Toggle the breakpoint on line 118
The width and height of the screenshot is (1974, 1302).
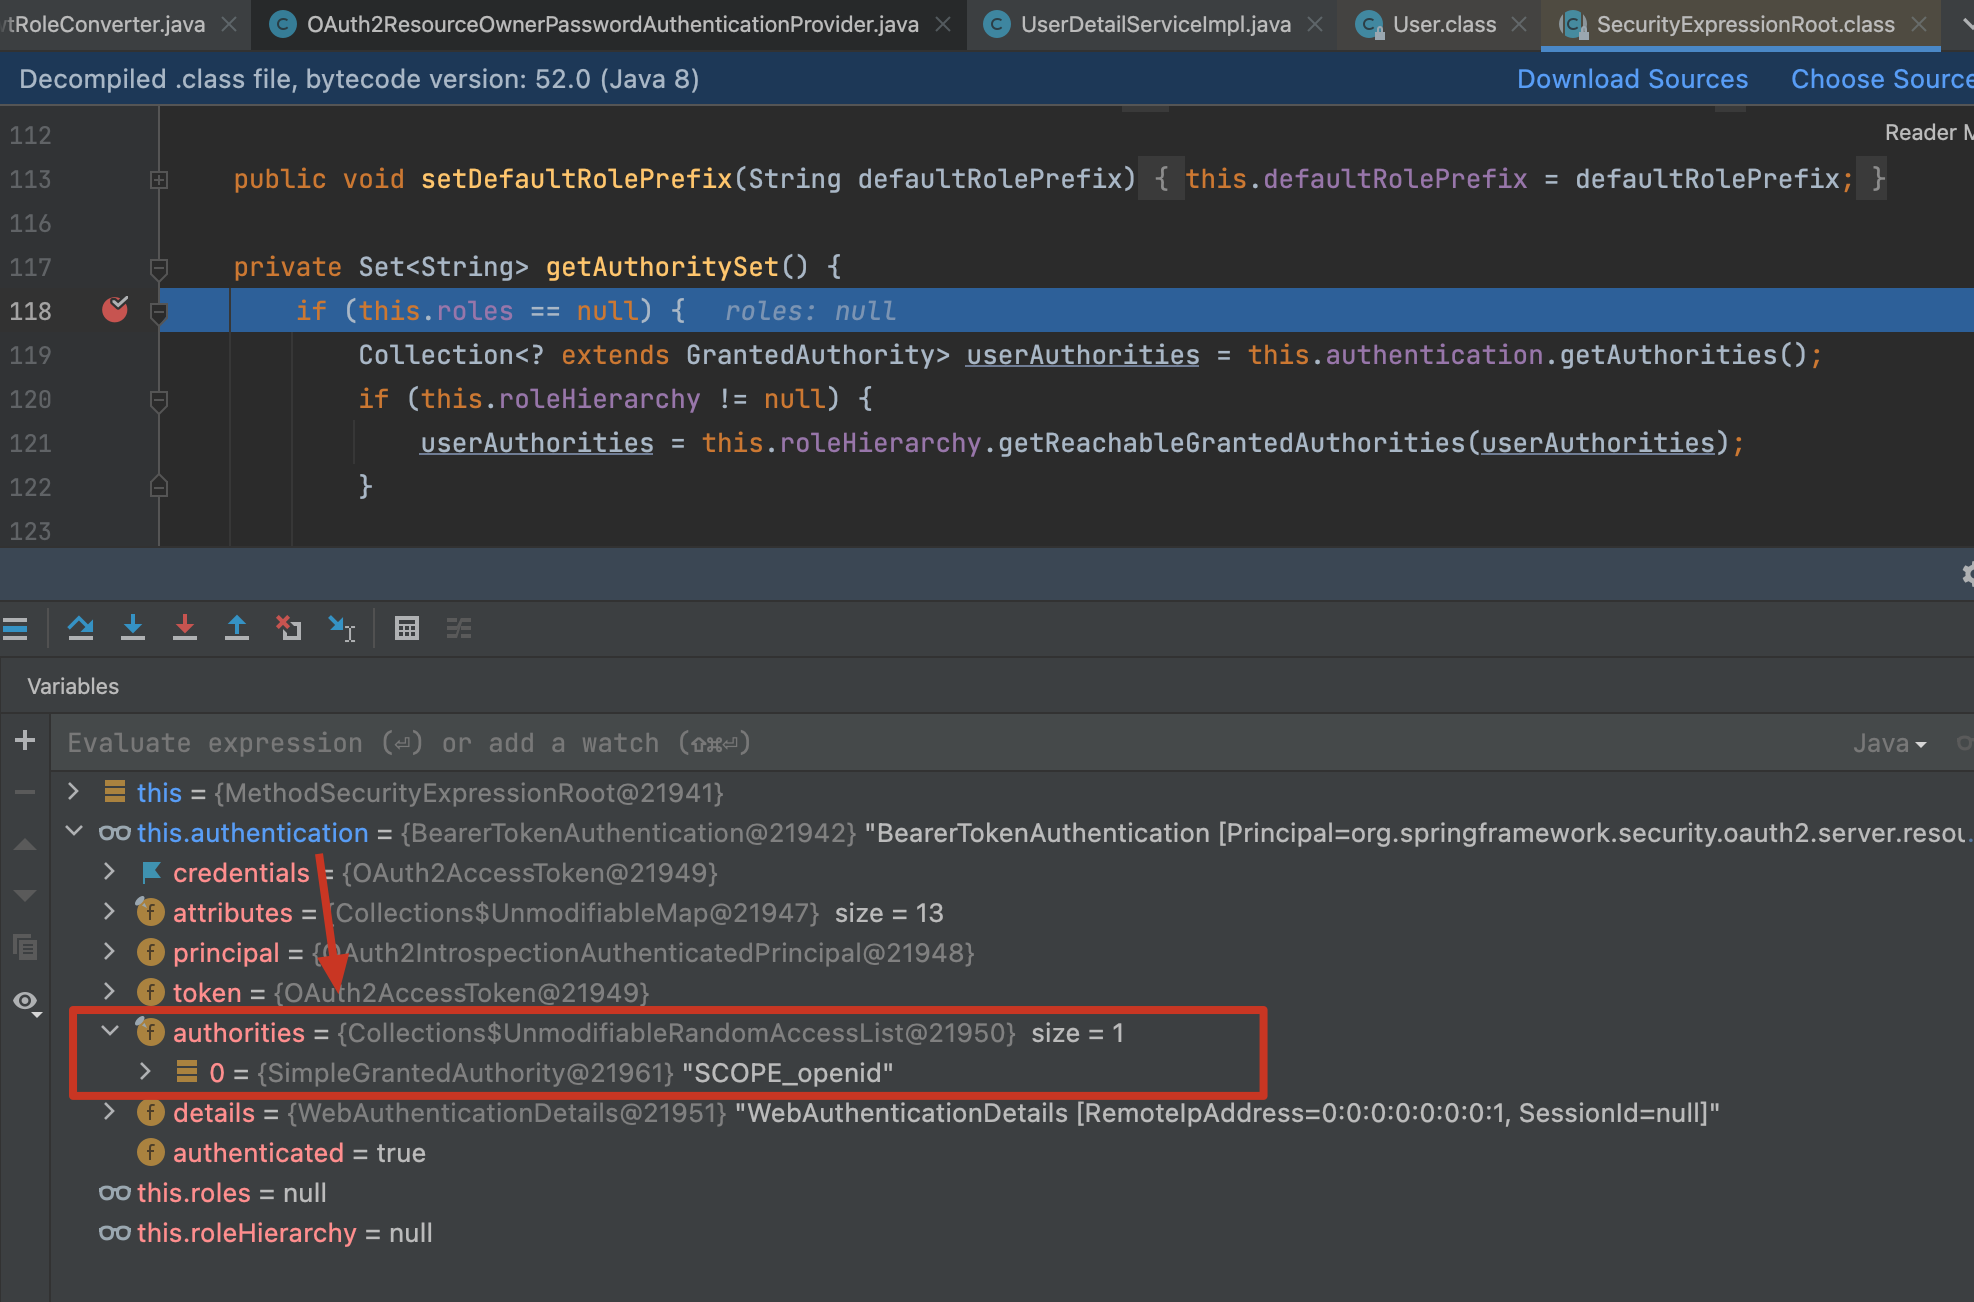click(114, 310)
